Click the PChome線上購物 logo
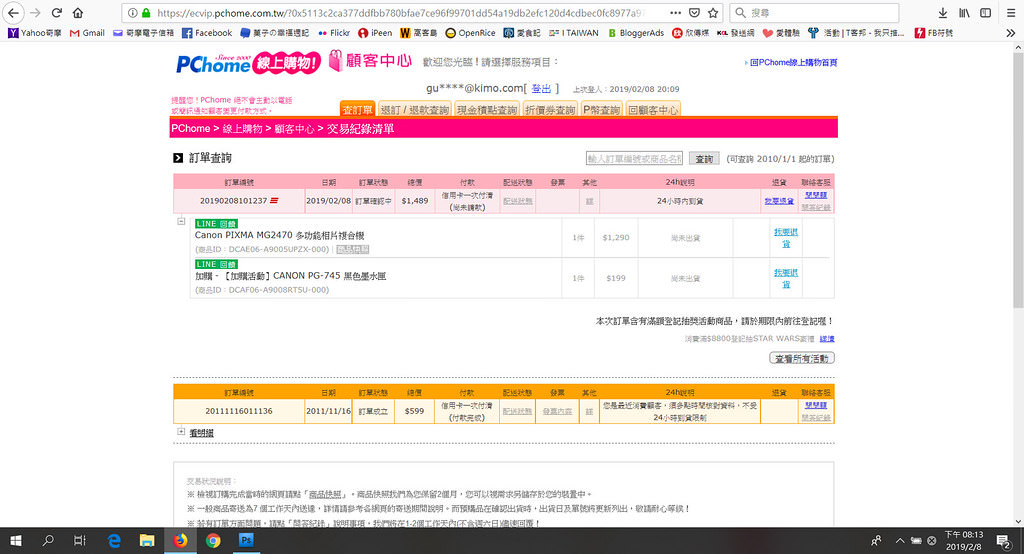Image resolution: width=1024 pixels, height=554 pixels. 248,63
